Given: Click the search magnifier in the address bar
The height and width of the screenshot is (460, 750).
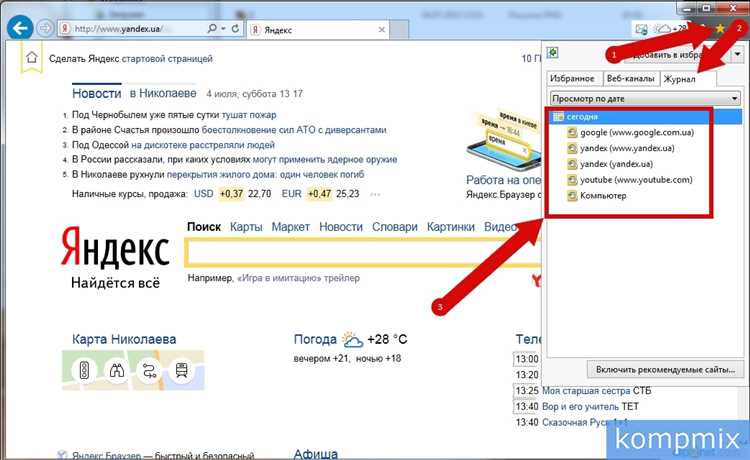Looking at the screenshot, I should (x=212, y=29).
